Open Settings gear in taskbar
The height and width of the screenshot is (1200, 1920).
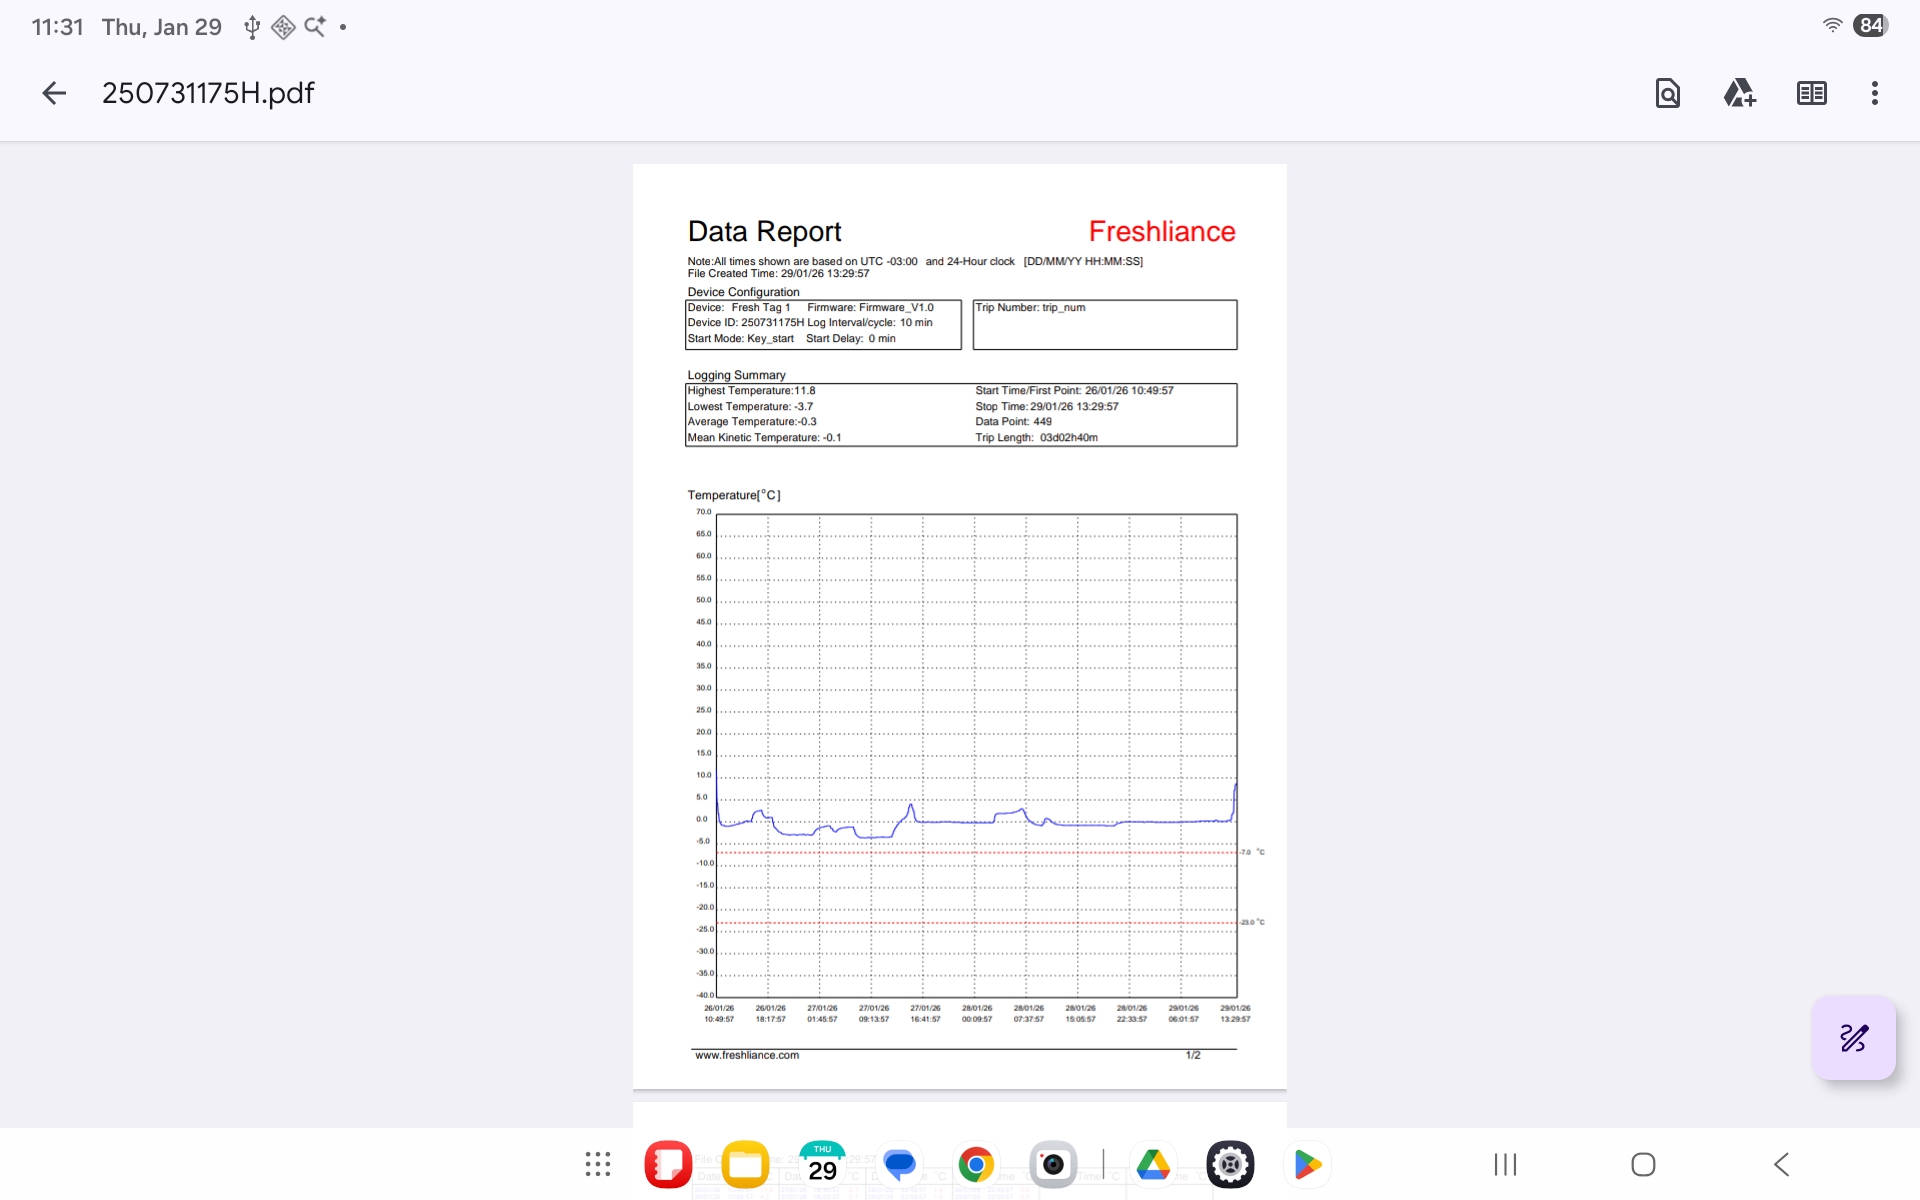tap(1230, 1164)
